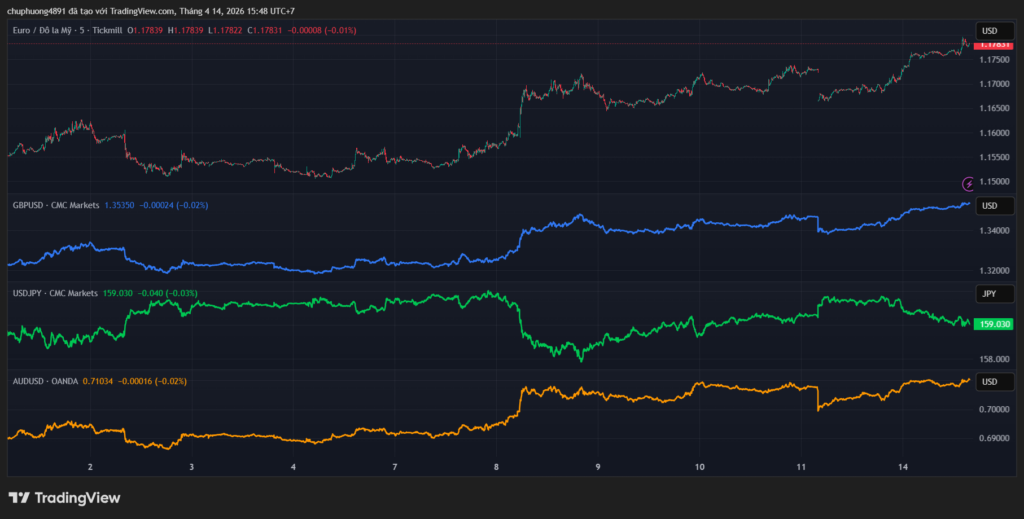Click the purple lightning bolt icon
This screenshot has width=1024, height=519.
click(967, 184)
